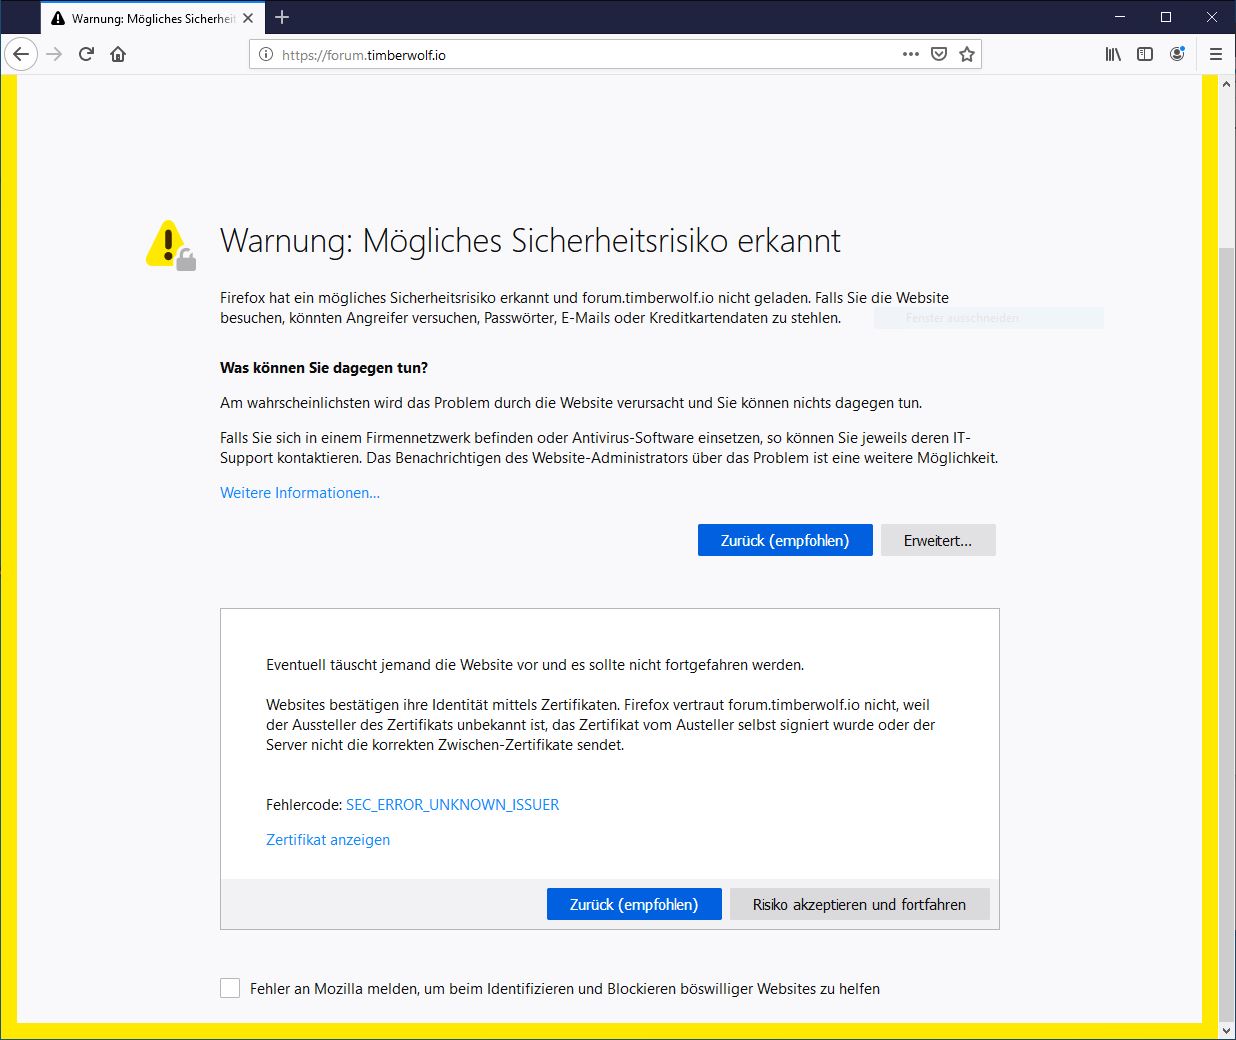Screen dimensions: 1236x1040
Task: Toggle the sidebar view icon
Action: (1145, 54)
